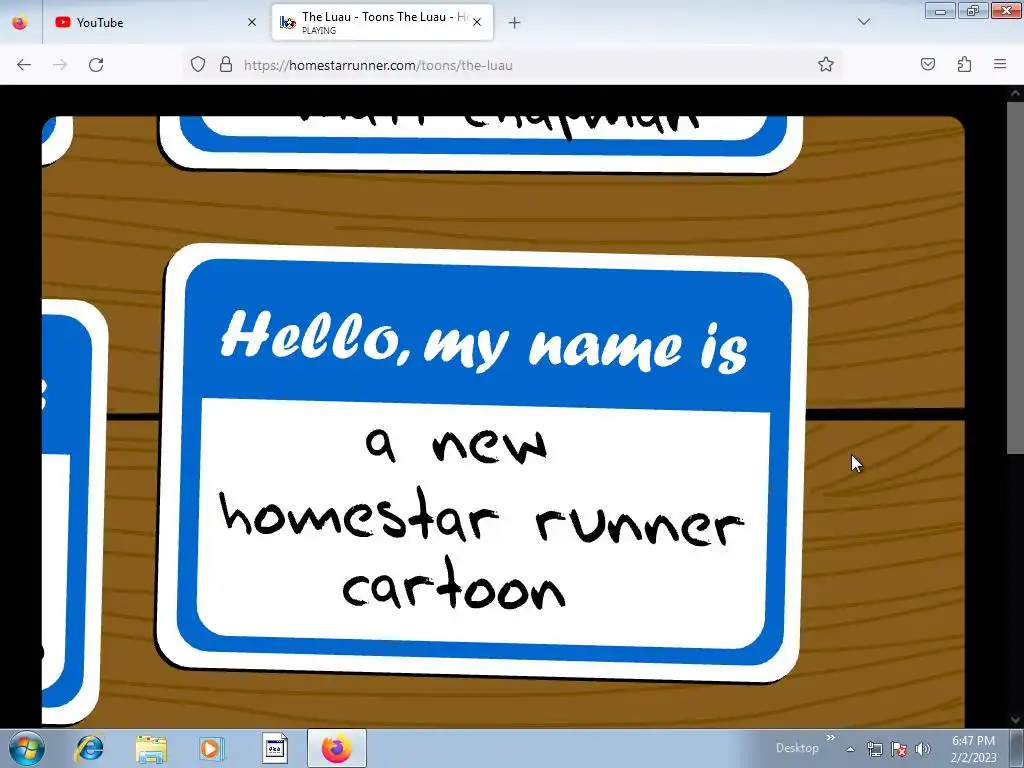The image size is (1024, 768).
Task: Show site security padlock info
Action: pos(226,64)
